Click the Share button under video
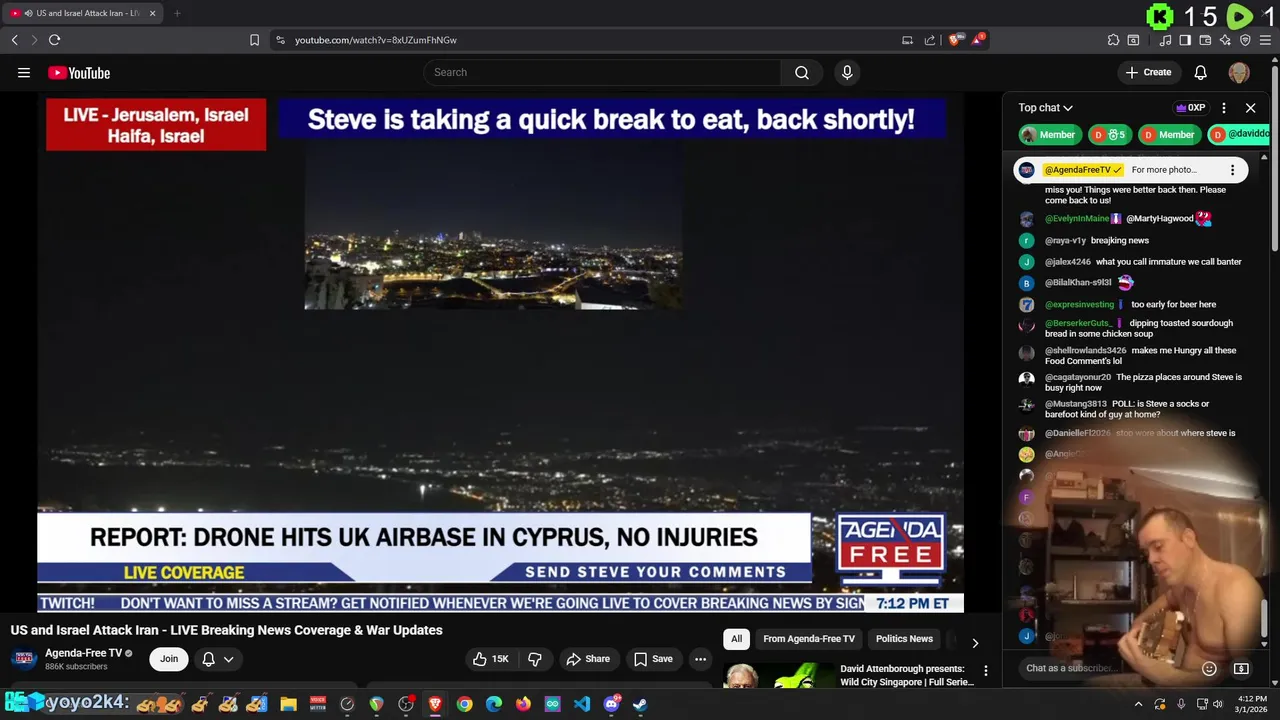This screenshot has height=720, width=1280. point(588,659)
